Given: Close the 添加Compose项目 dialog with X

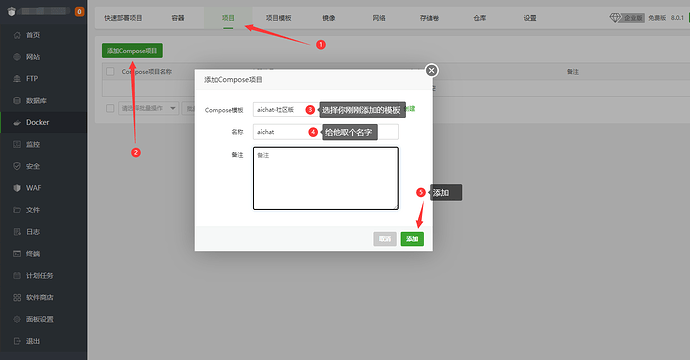Looking at the screenshot, I should click(432, 70).
